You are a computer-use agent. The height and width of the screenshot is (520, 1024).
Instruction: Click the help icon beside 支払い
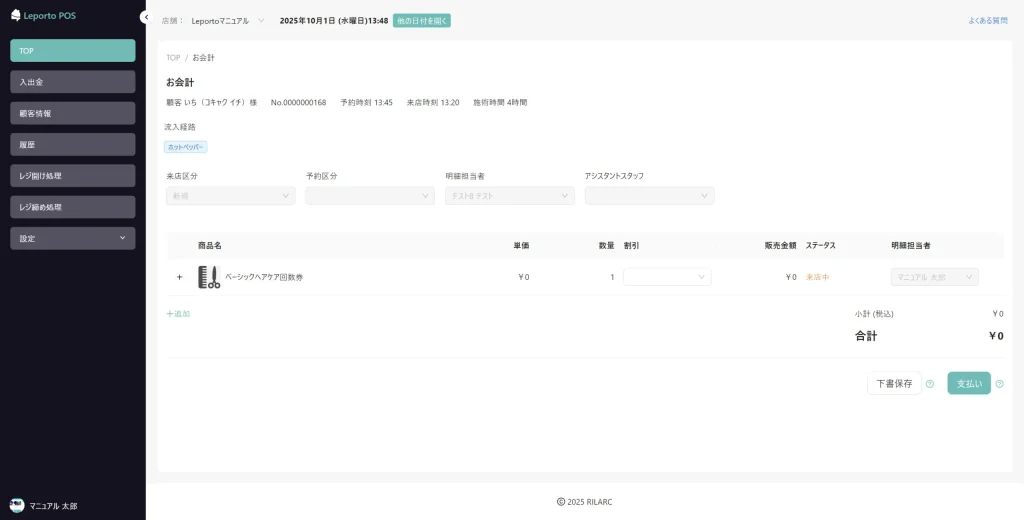click(999, 384)
